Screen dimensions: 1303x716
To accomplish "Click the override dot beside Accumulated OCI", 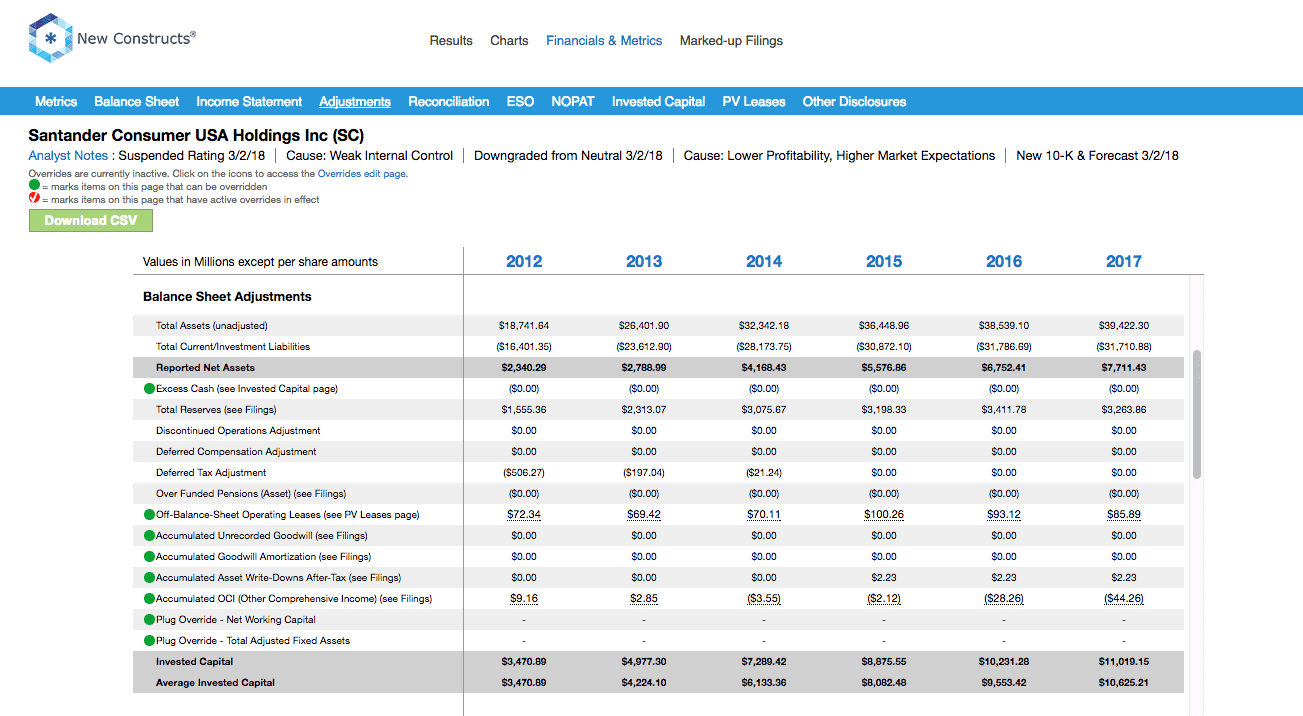I will 149,598.
